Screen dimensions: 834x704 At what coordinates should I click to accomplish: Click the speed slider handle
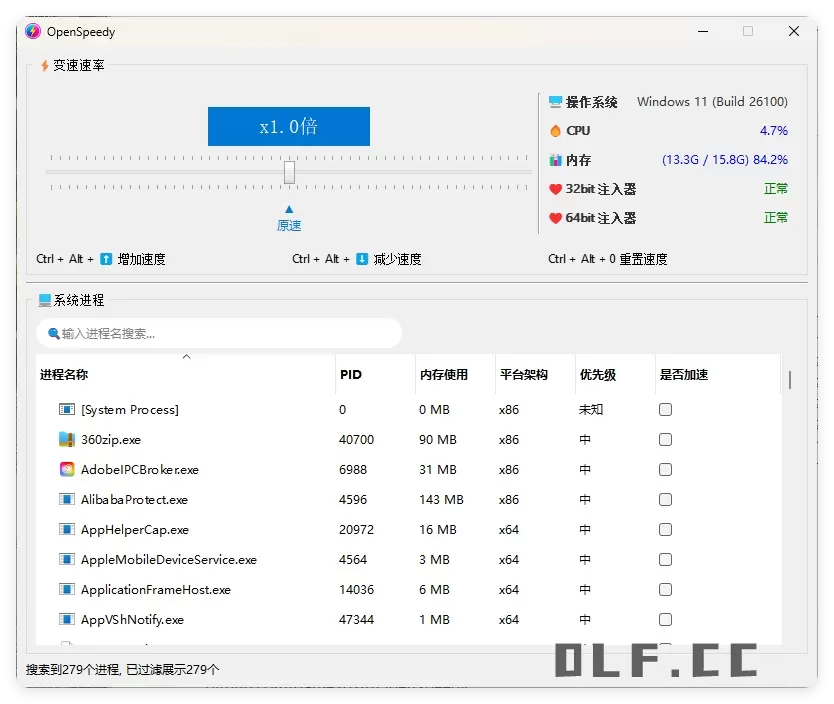(288, 172)
